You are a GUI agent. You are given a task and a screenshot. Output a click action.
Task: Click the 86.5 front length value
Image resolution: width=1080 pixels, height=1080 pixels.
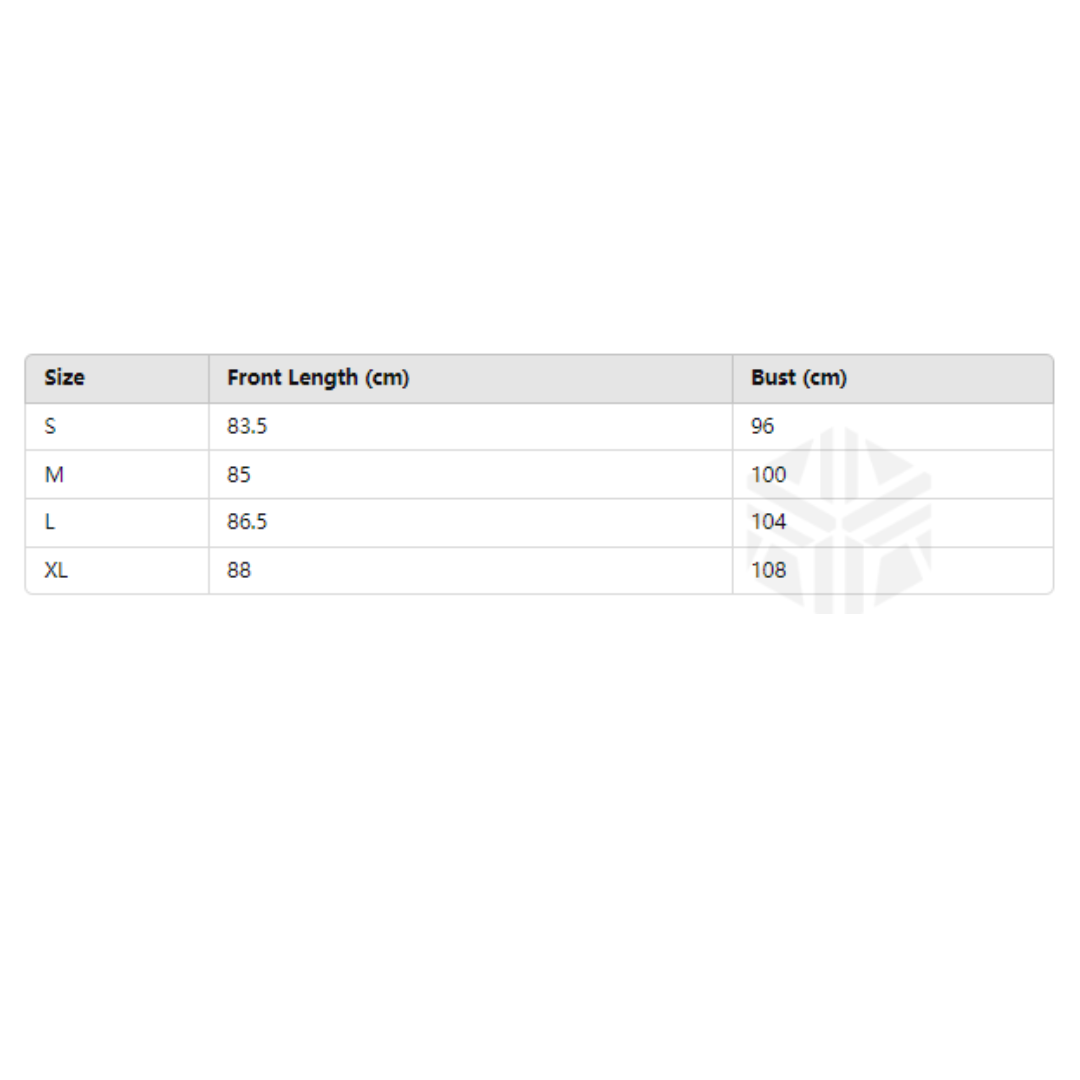click(247, 523)
